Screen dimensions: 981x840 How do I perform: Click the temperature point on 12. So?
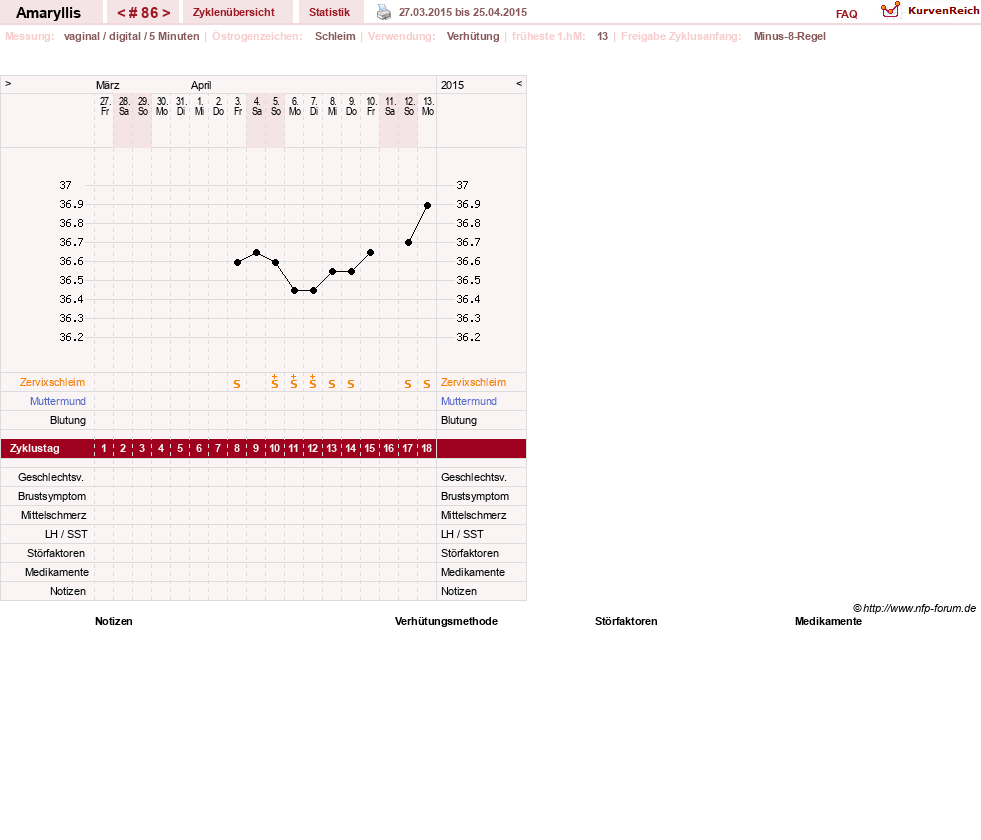(x=409, y=243)
